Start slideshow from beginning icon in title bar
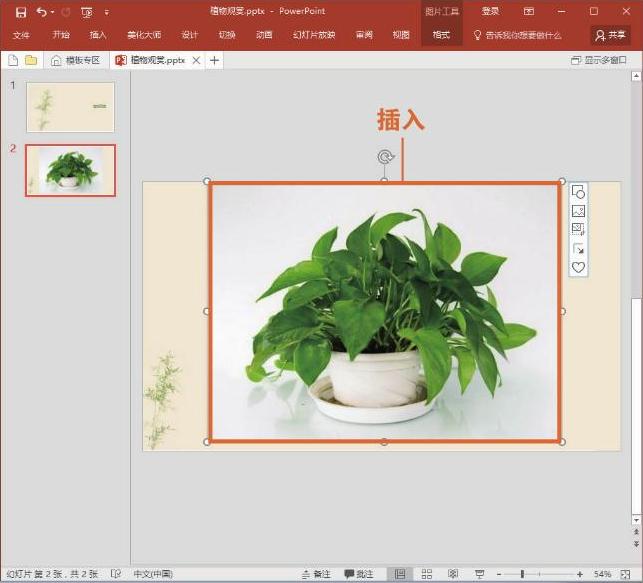This screenshot has height=583, width=643. (x=87, y=13)
